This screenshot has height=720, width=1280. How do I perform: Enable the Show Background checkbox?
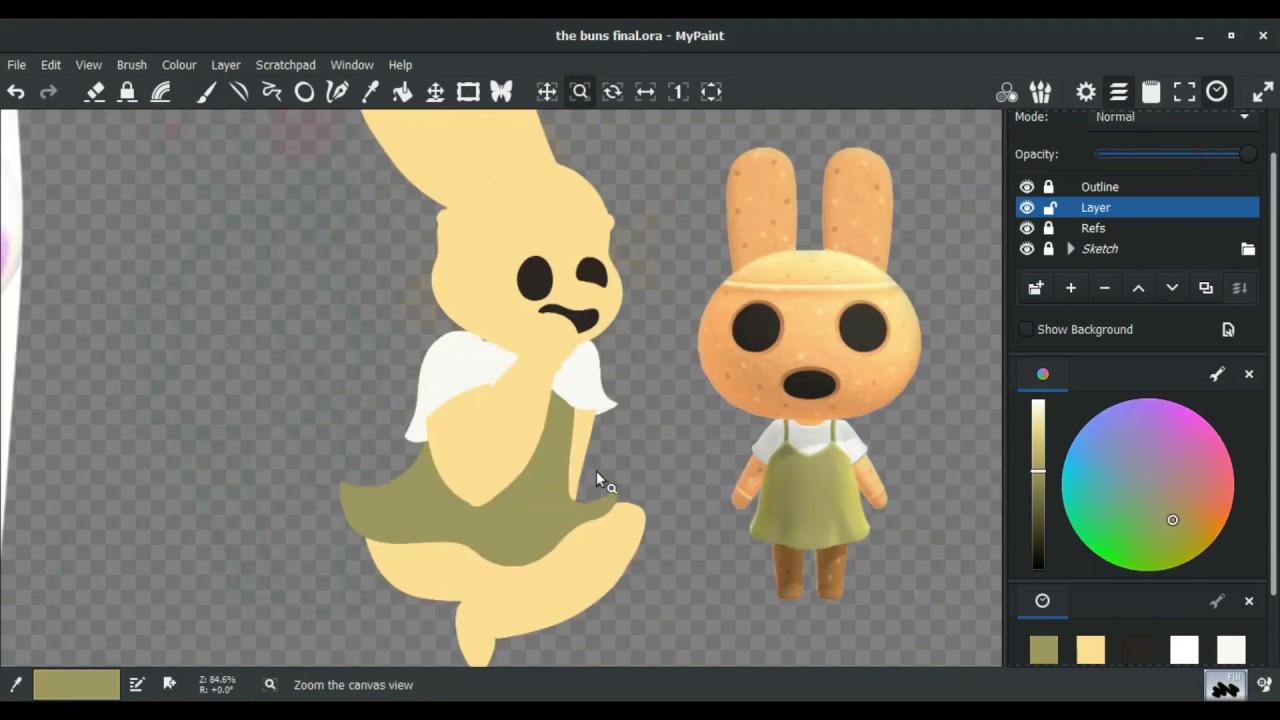point(1026,329)
